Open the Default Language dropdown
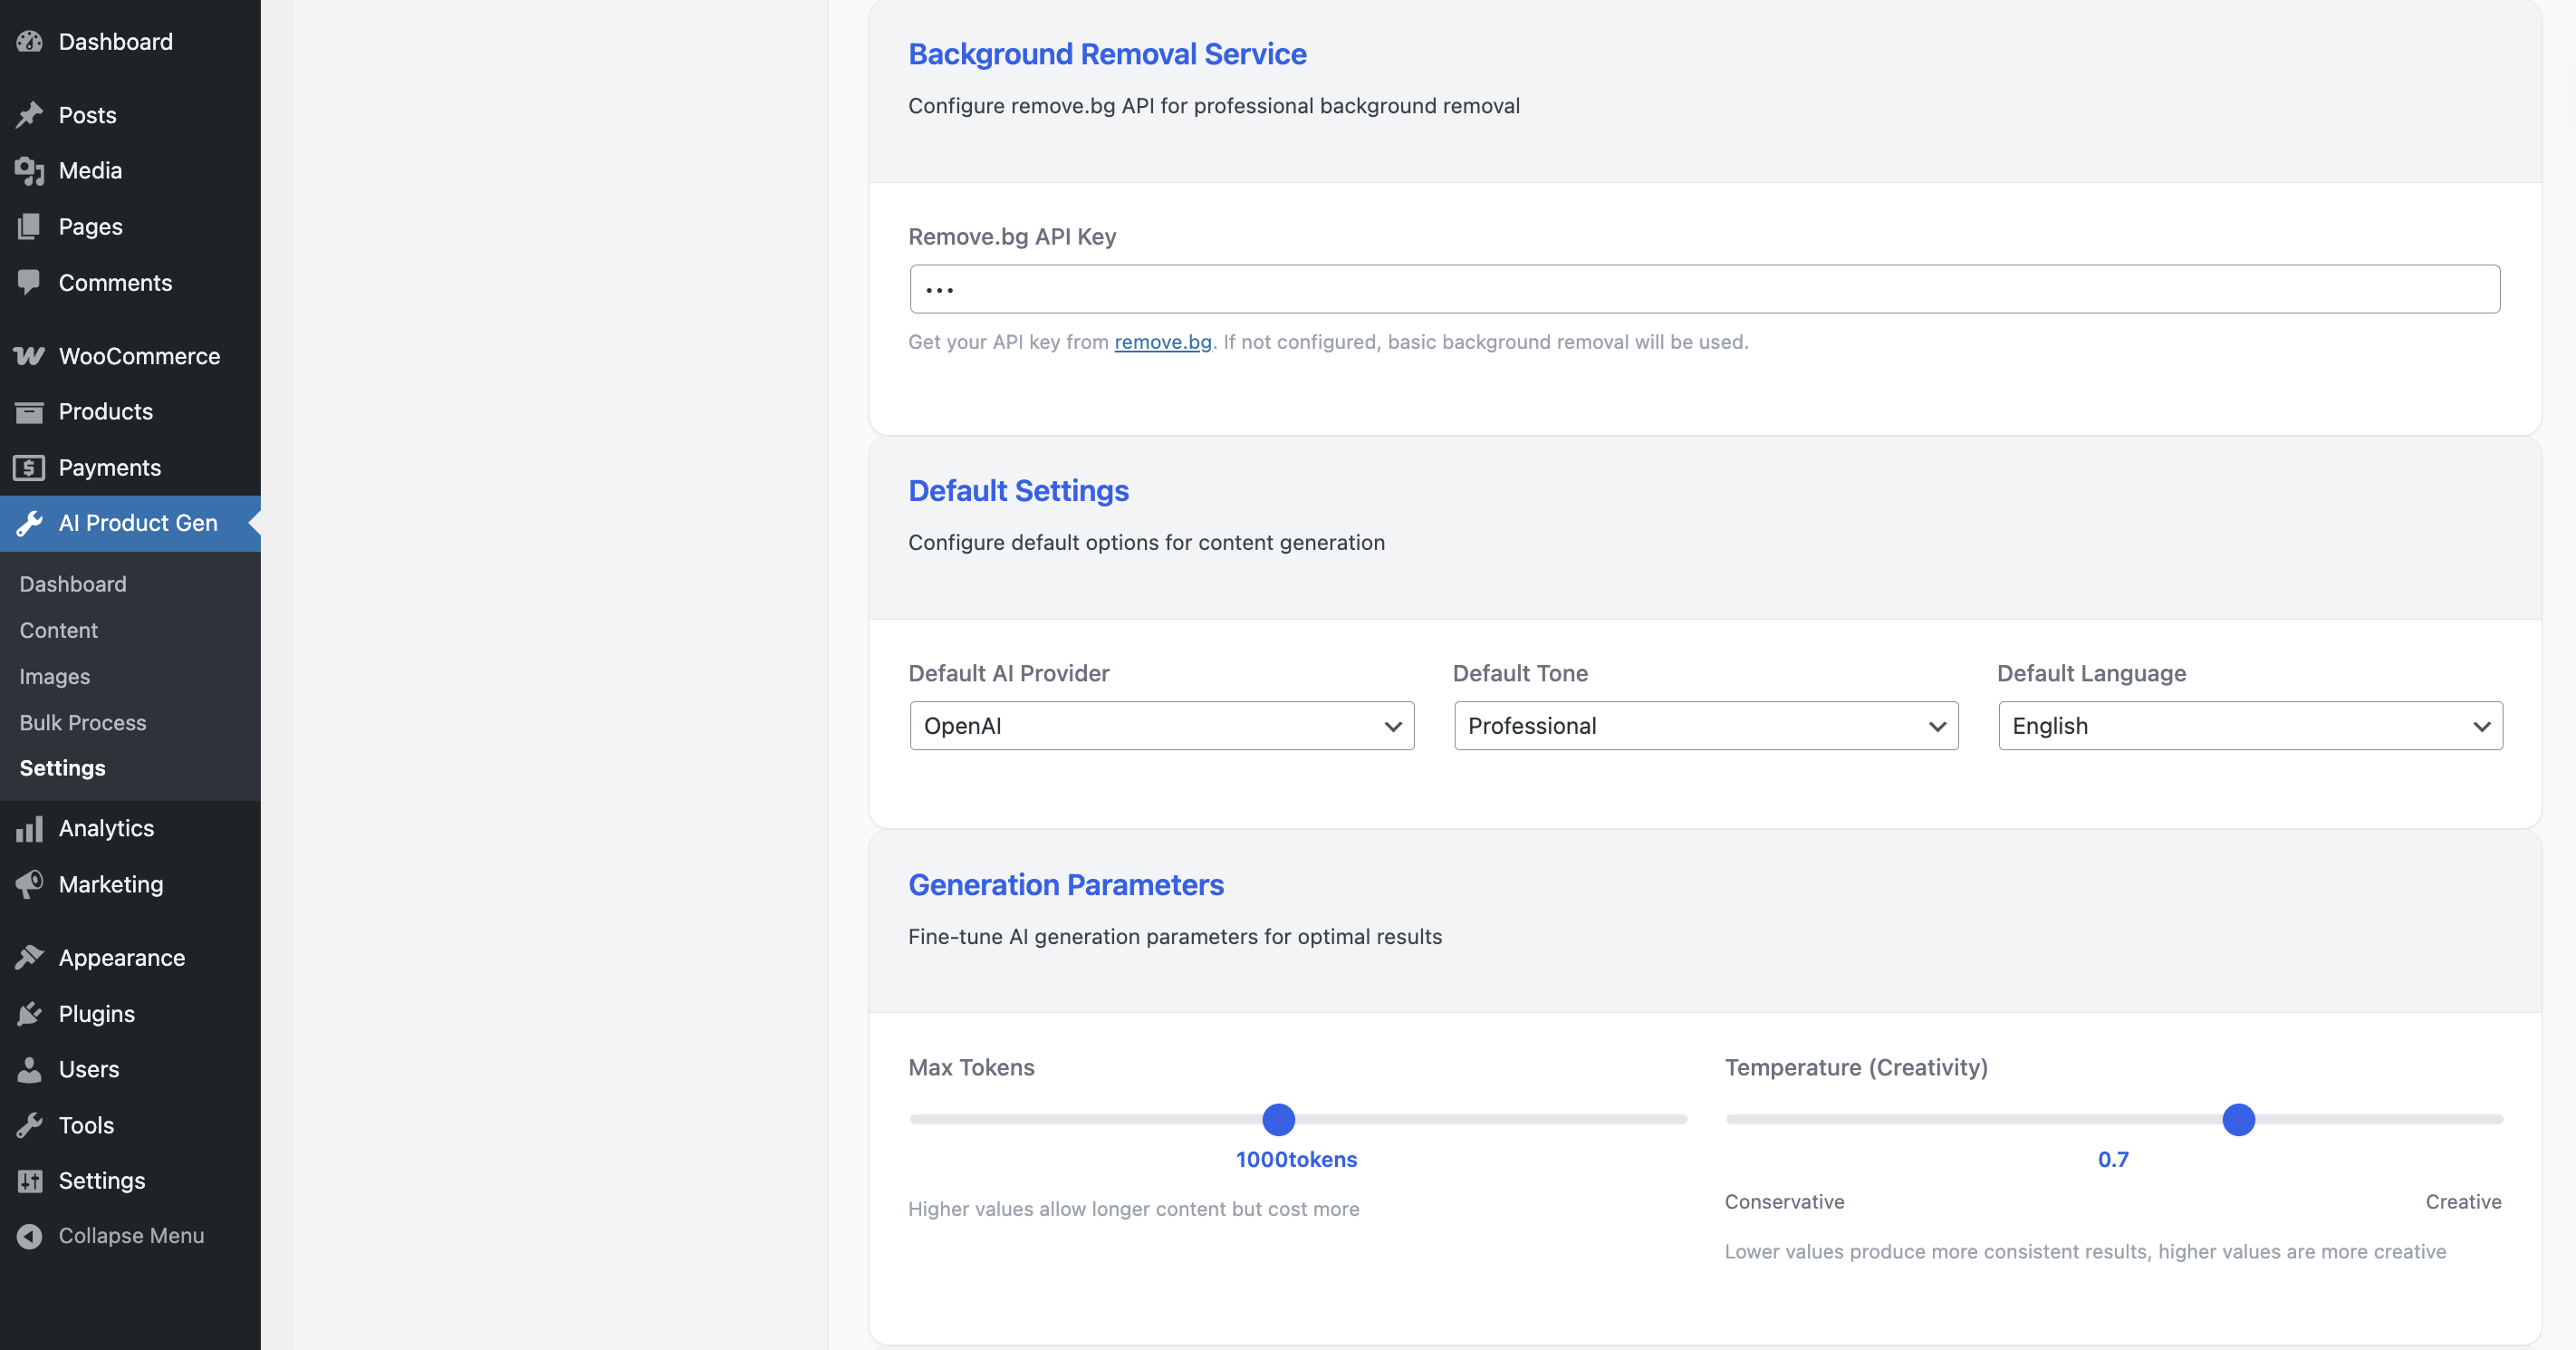The image size is (2576, 1350). click(x=2248, y=726)
